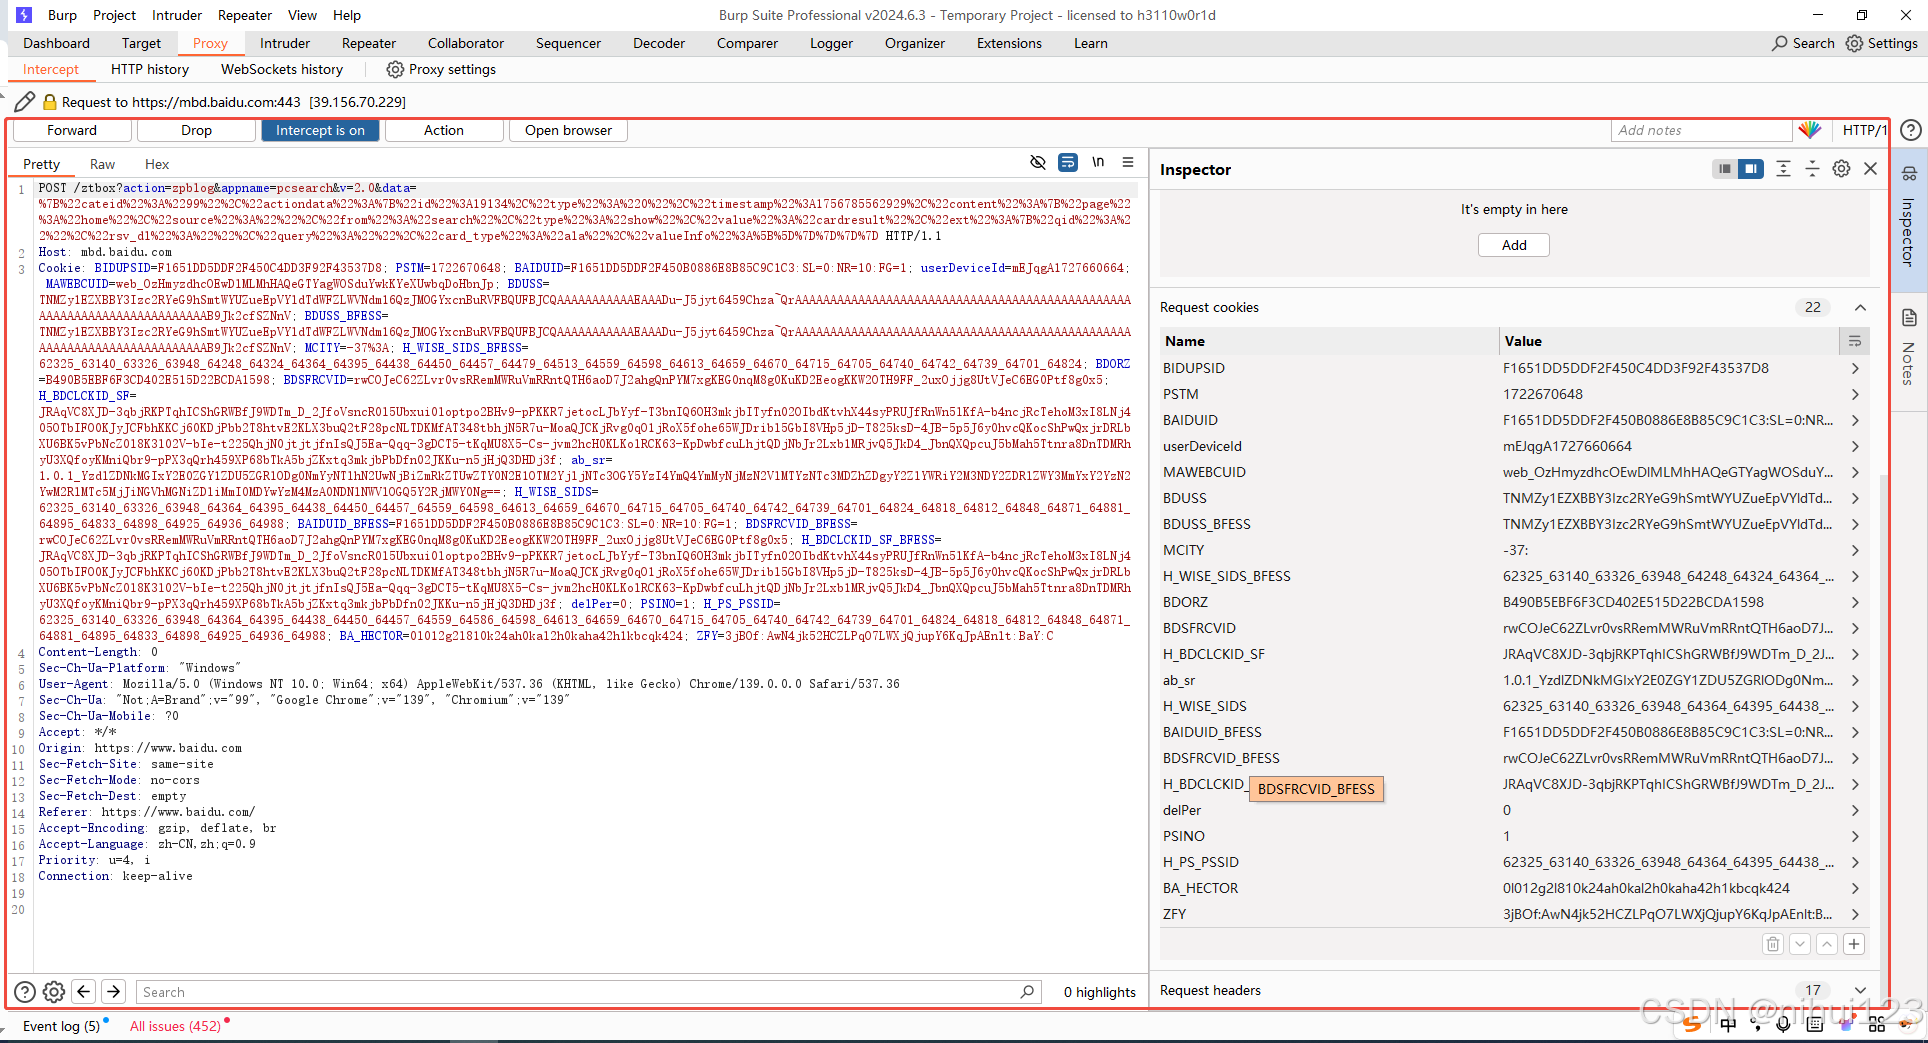Expand all Inspector sections icon
Viewport: 1928px width, 1043px height.
(x=1783, y=169)
